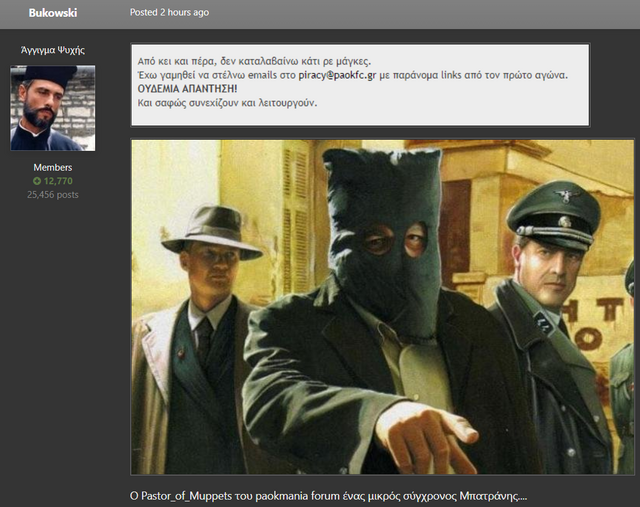The height and width of the screenshot is (507, 640).
Task: Open the piracy@paokfc.gr email address
Action: tap(337, 75)
